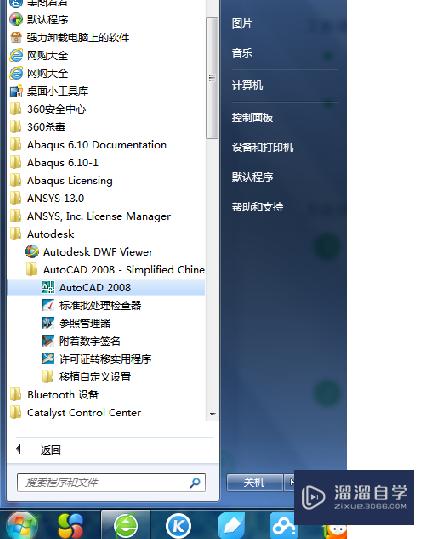Expand the ANSYS 13.0 folder
This screenshot has height=539, width=439.
point(47,198)
